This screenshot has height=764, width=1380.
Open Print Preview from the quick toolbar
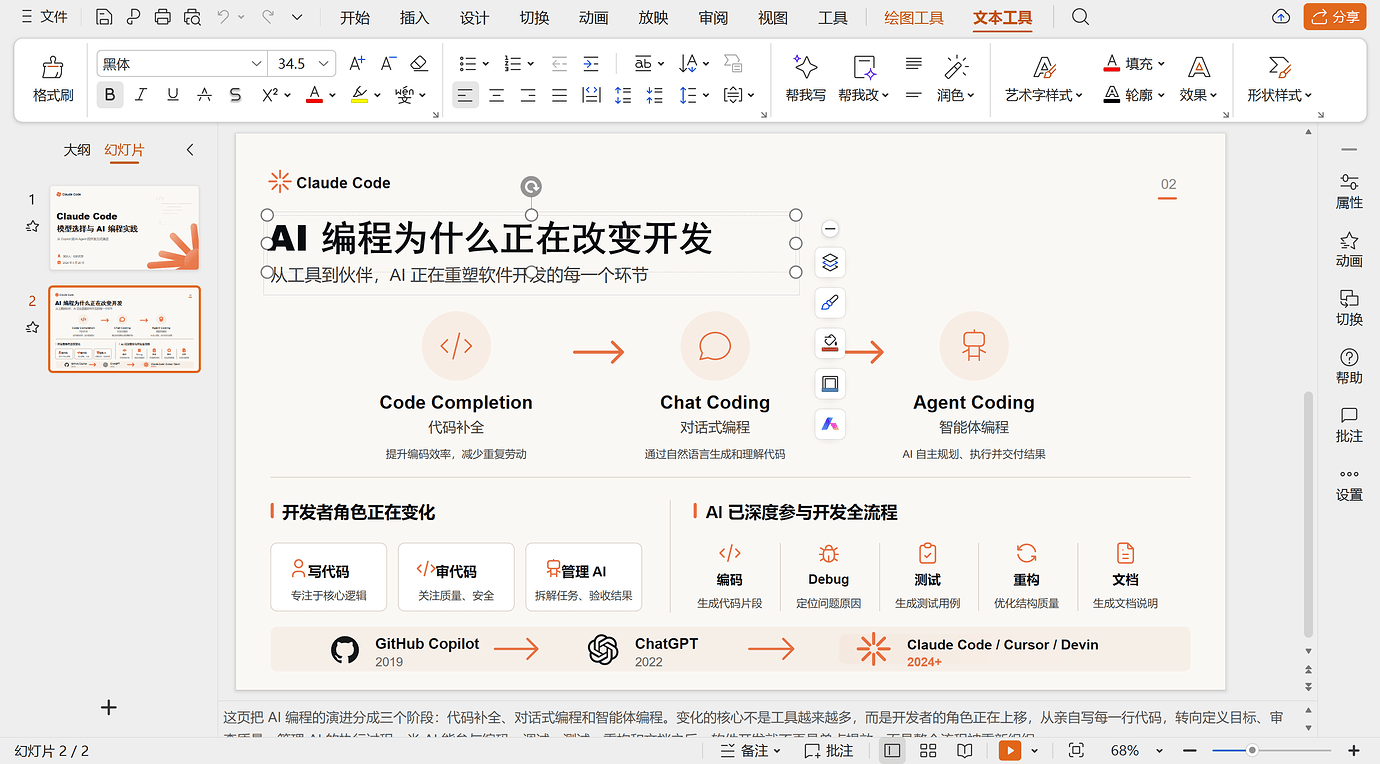[192, 17]
